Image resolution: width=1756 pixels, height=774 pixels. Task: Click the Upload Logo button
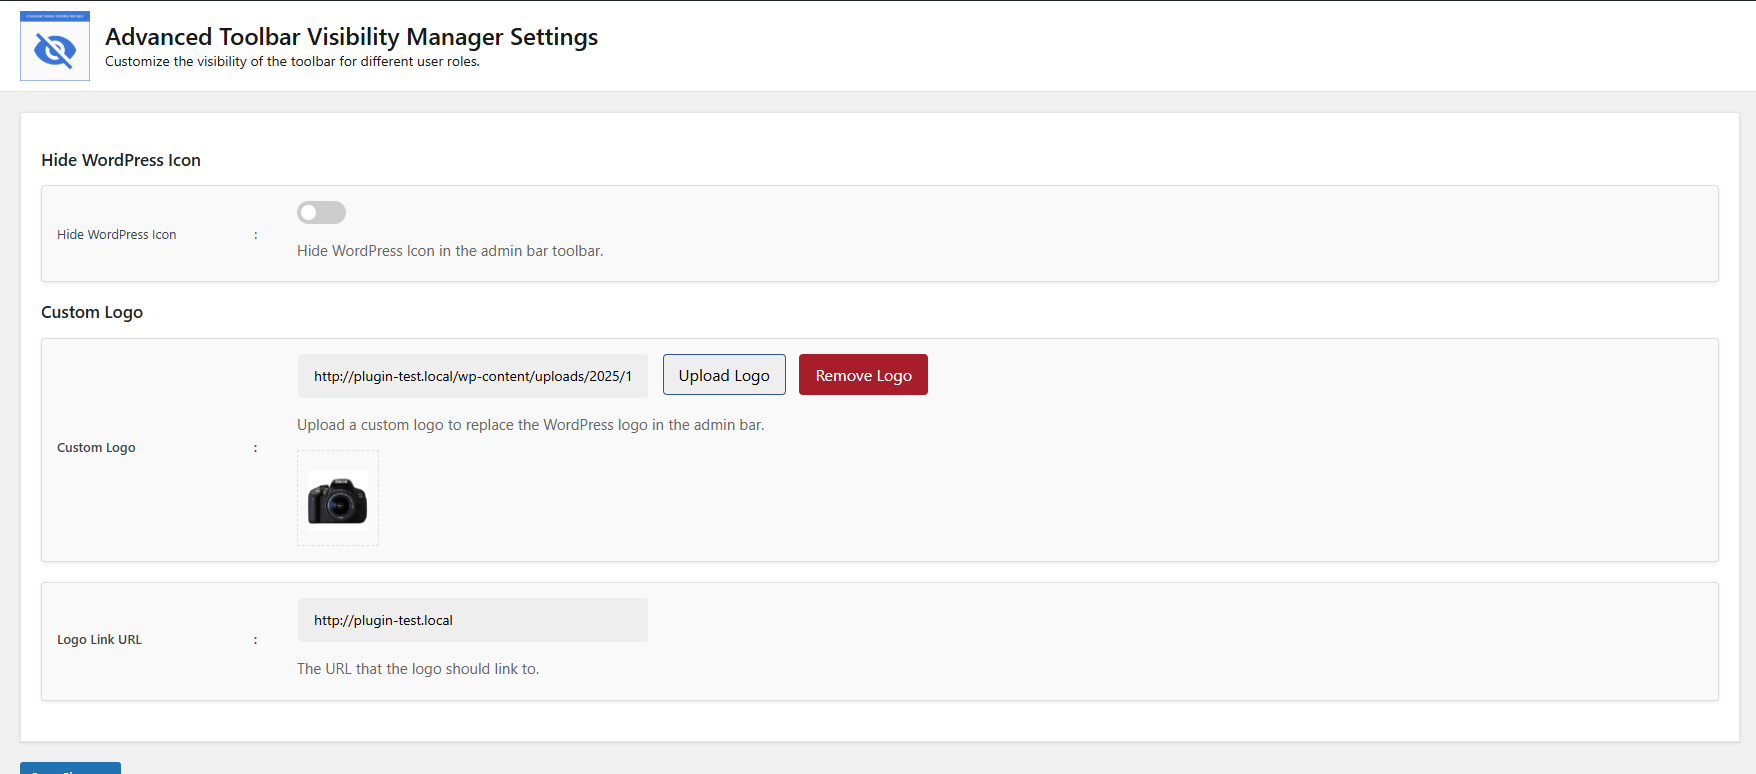724,375
